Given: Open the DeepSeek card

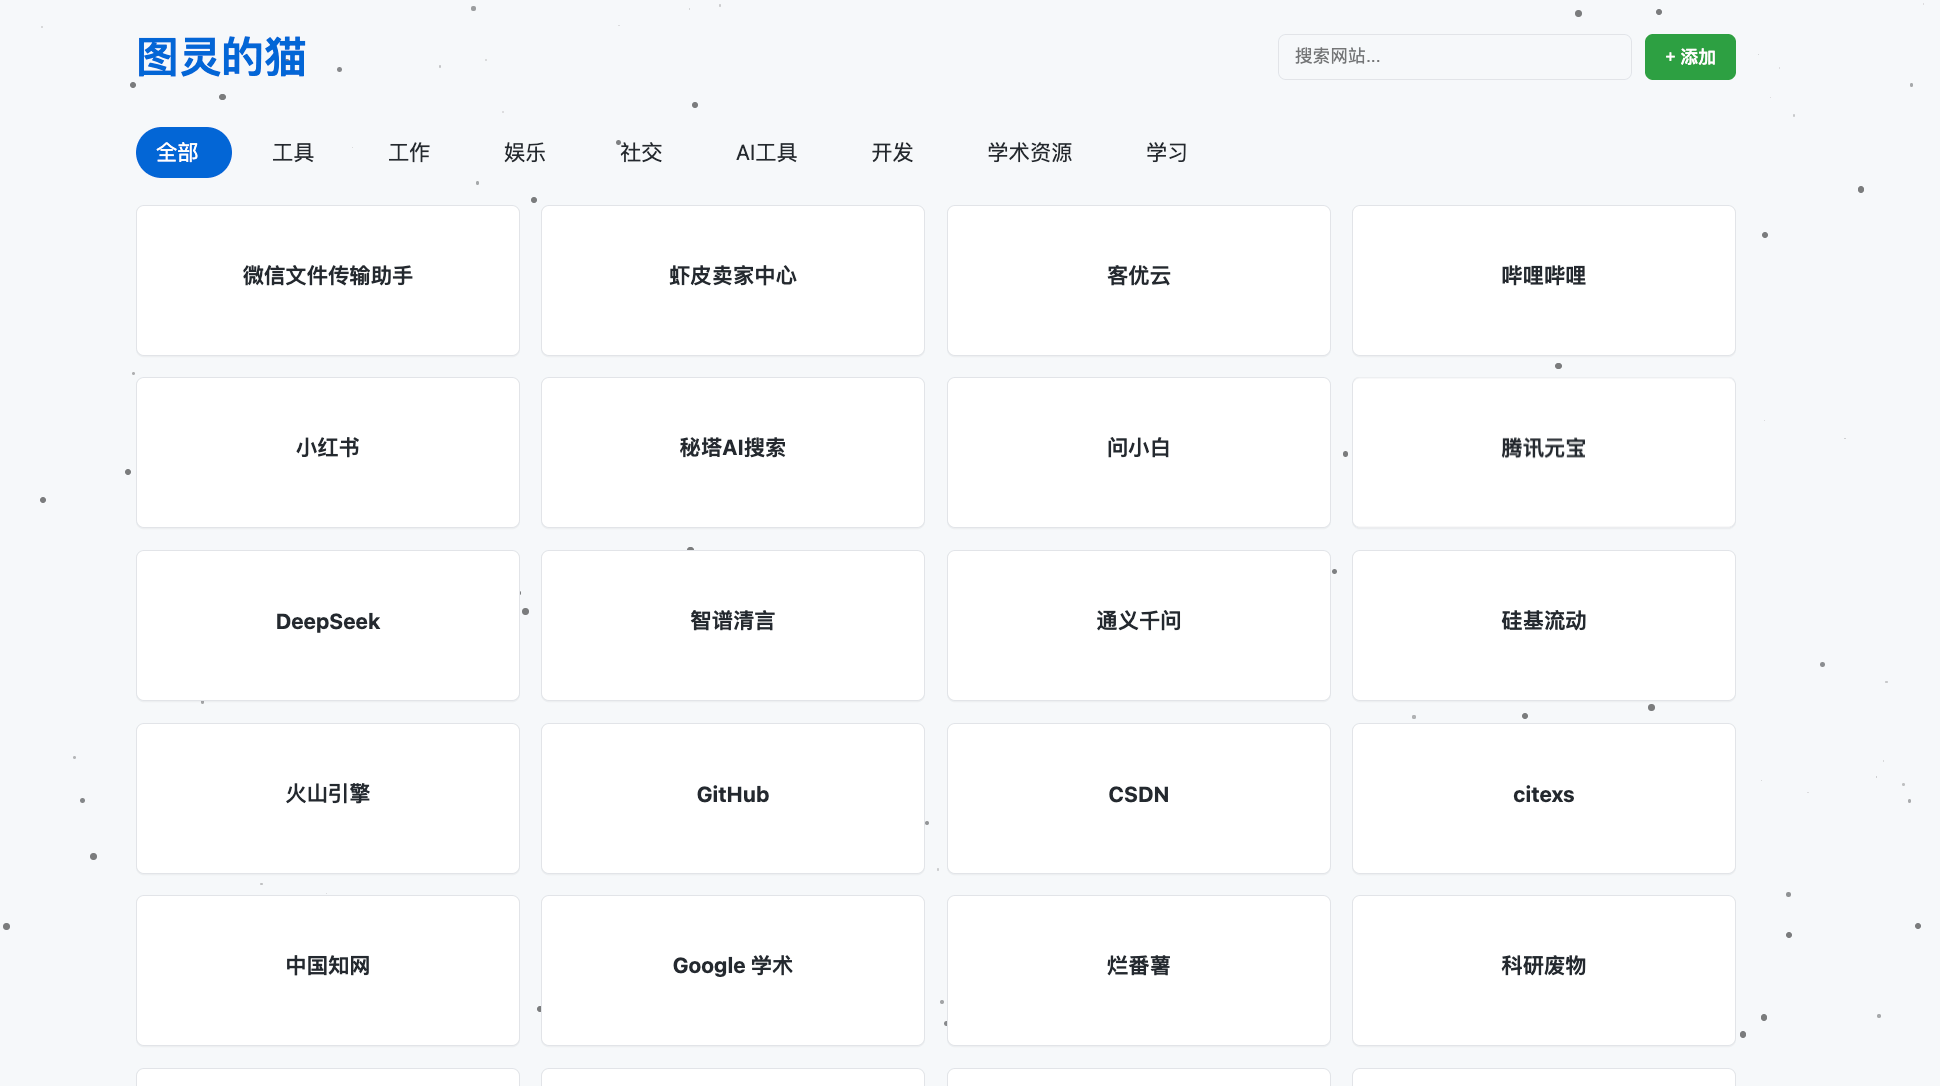Looking at the screenshot, I should tap(328, 625).
